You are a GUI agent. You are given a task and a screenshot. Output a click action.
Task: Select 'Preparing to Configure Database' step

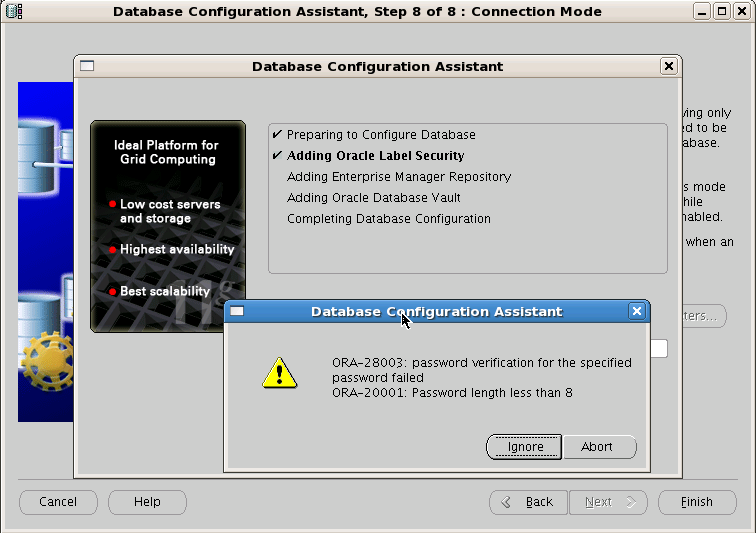(x=381, y=135)
